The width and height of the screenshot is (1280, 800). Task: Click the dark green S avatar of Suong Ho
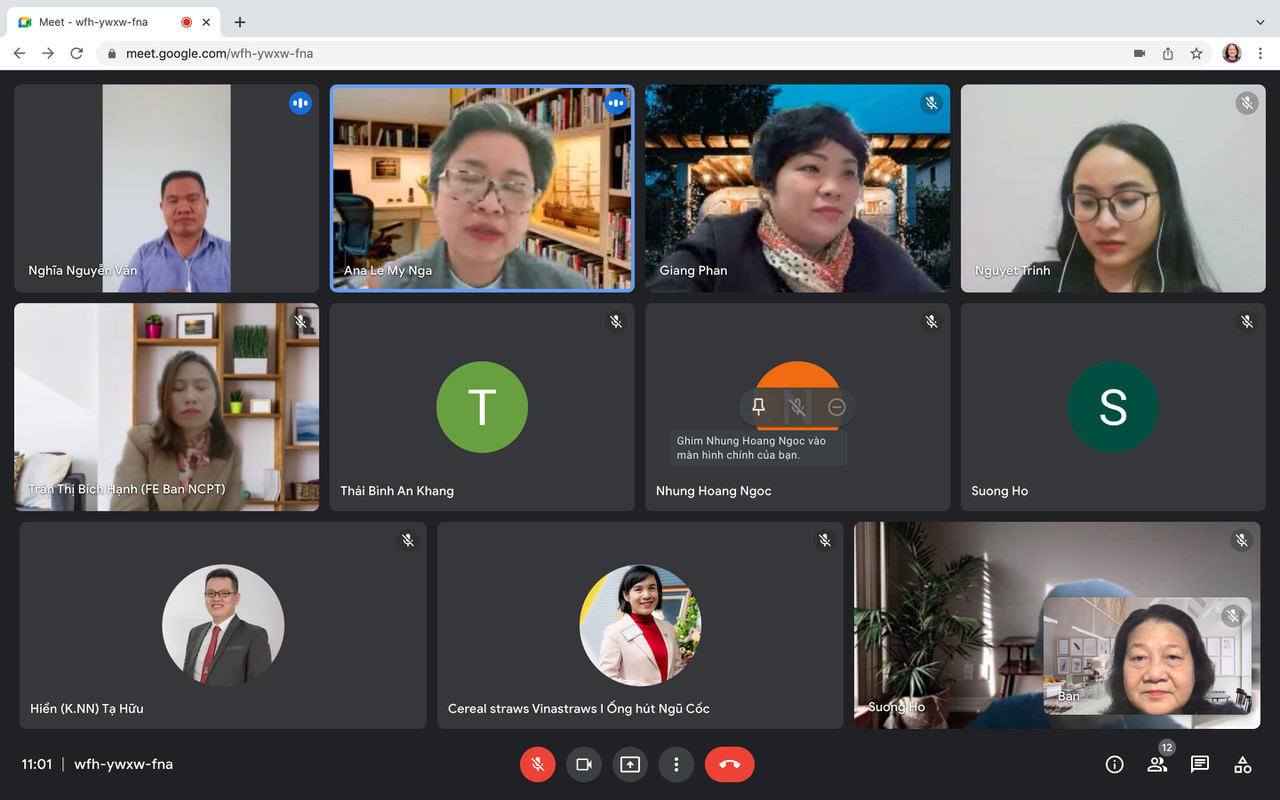[1113, 407]
